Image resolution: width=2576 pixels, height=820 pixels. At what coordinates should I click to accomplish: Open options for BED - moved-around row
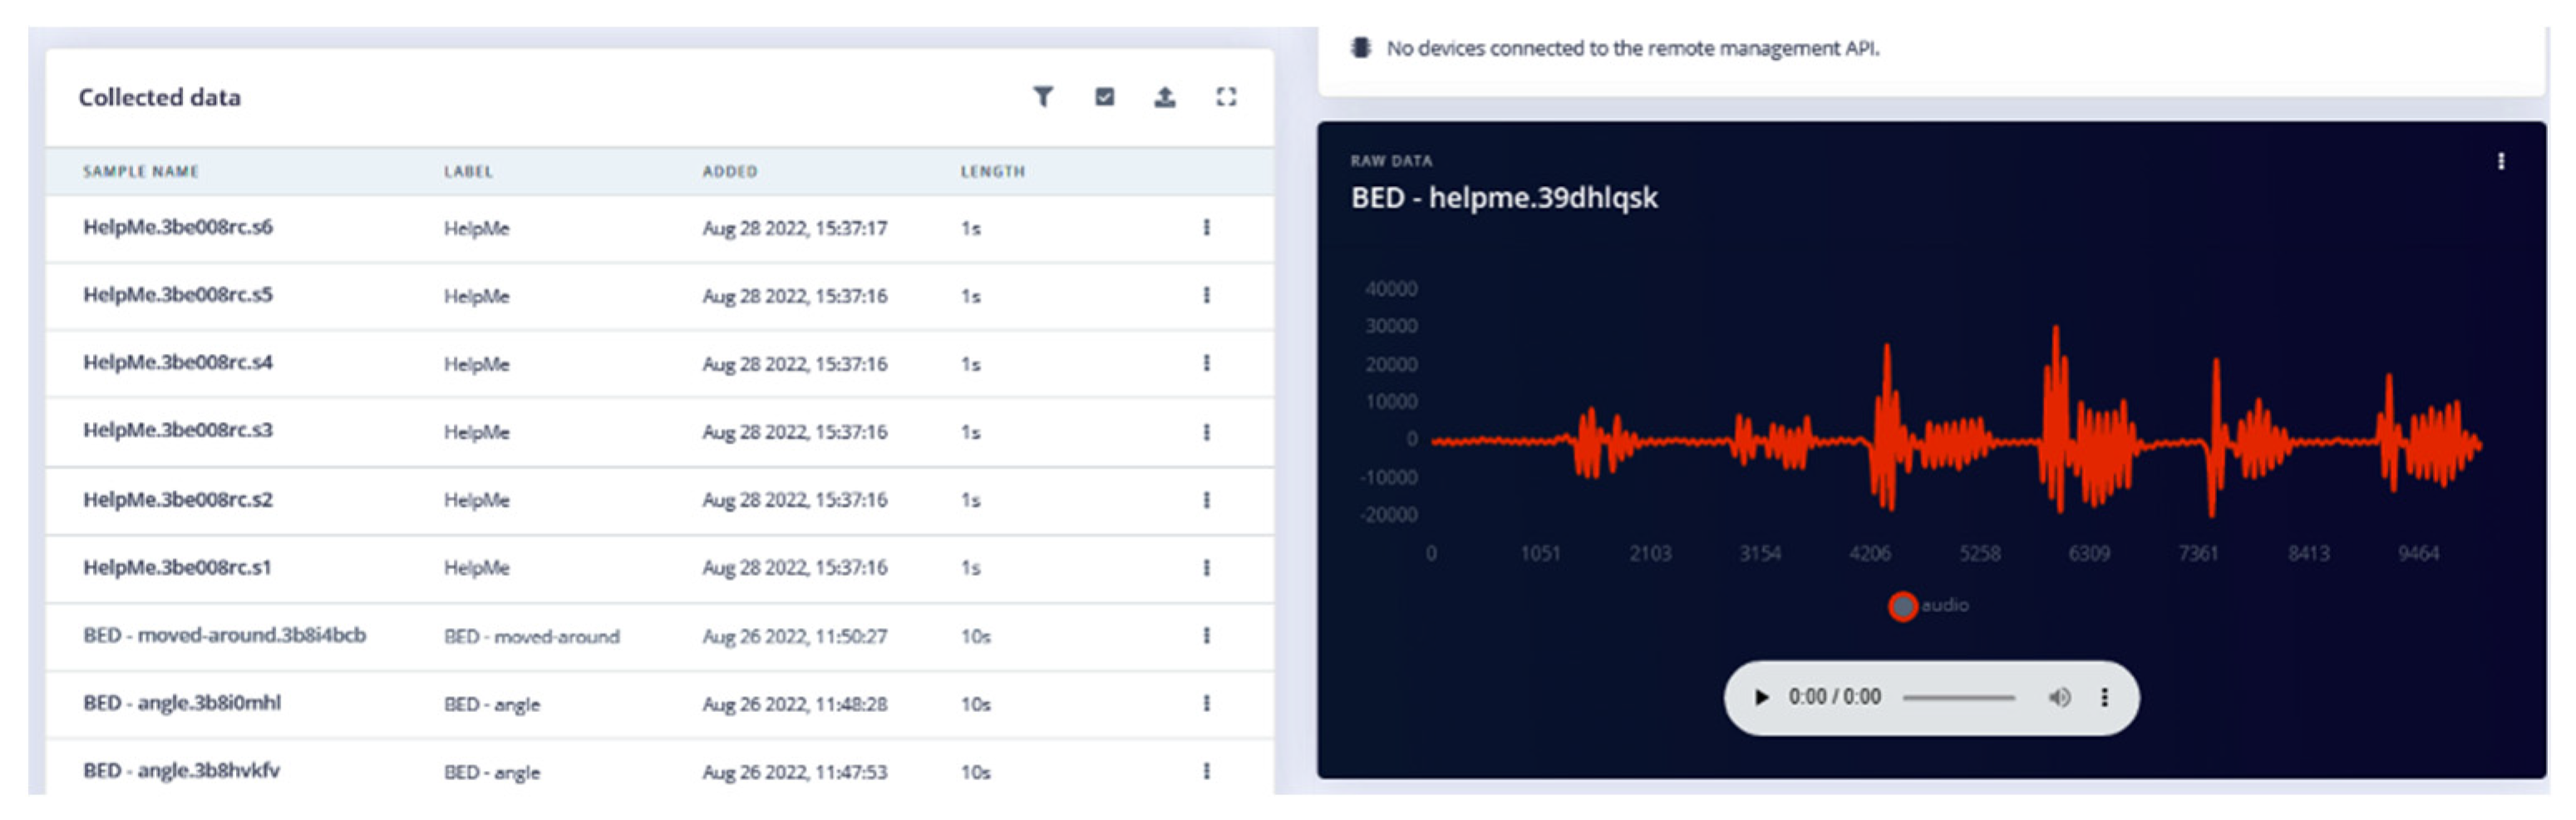click(x=1207, y=636)
